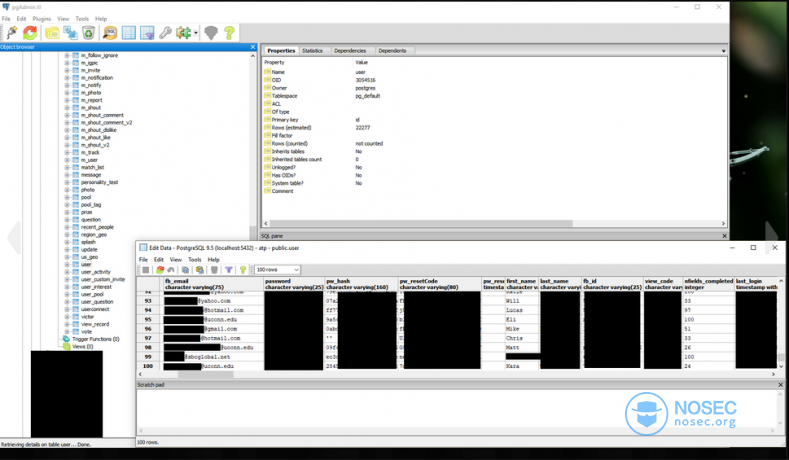
Task: Click the save icon in Edit Data toolbar
Action: [x=145, y=270]
